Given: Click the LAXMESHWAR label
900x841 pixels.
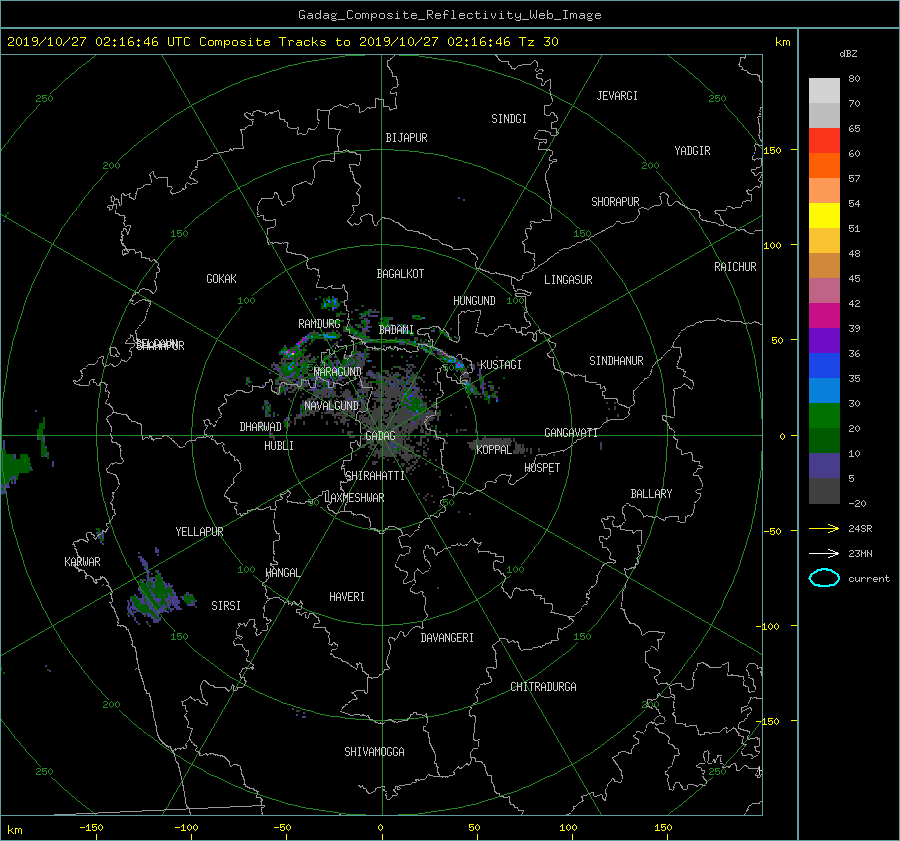Looking at the screenshot, I should point(354,498).
